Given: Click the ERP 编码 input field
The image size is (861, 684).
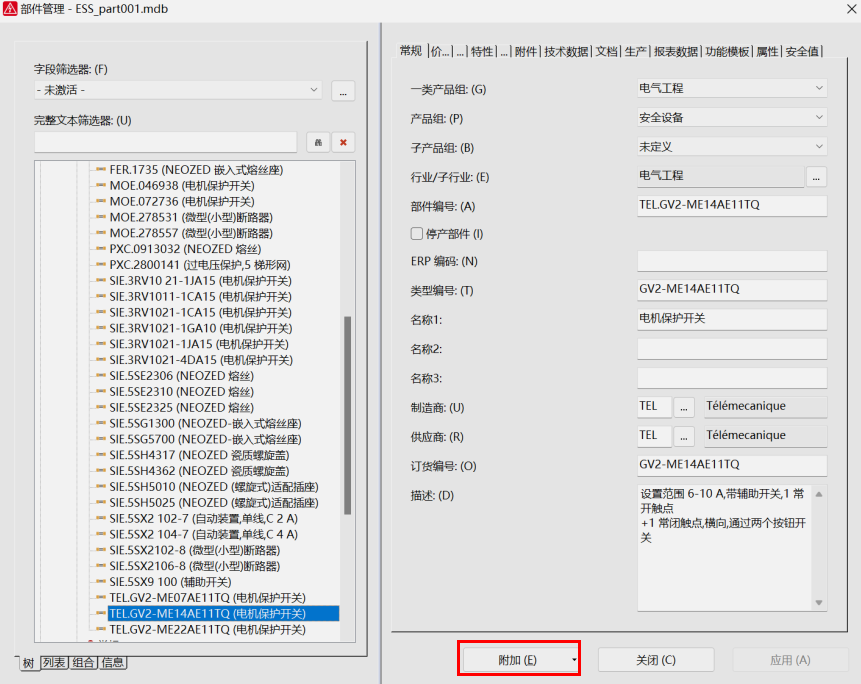Looking at the screenshot, I should [x=732, y=262].
